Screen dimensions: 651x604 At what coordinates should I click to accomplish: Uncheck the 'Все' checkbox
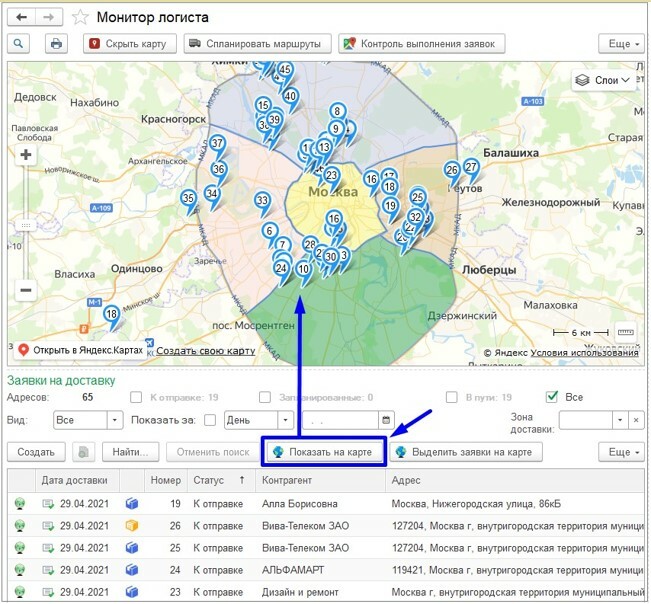click(551, 398)
